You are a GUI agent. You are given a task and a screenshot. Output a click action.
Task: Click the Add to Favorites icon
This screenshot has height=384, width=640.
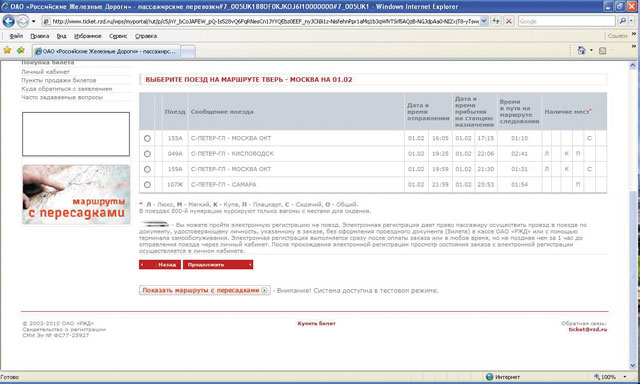click(21, 50)
